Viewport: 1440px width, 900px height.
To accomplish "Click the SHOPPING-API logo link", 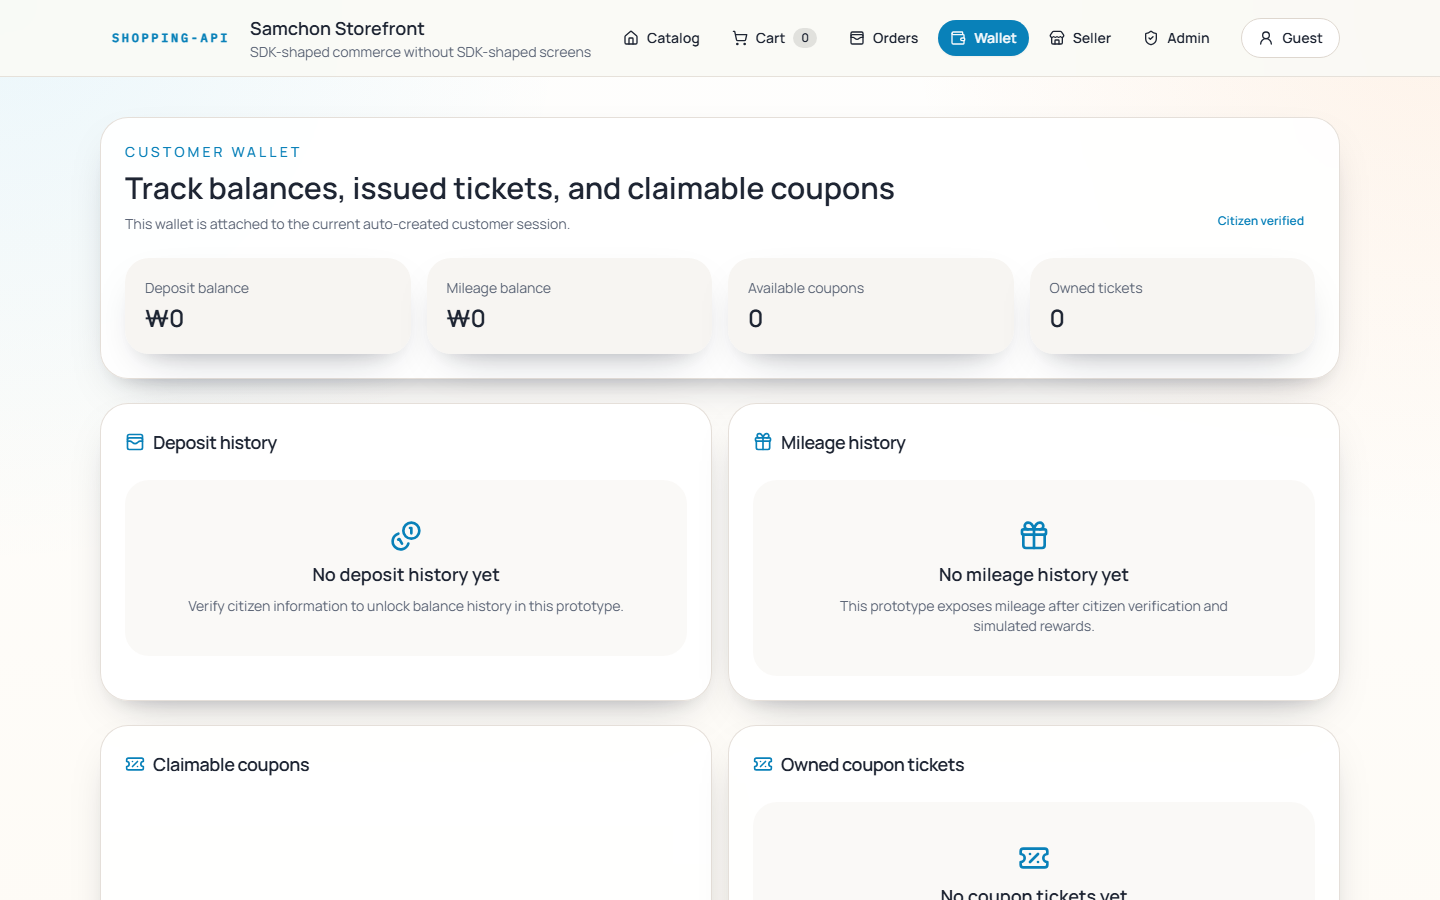I will [170, 38].
